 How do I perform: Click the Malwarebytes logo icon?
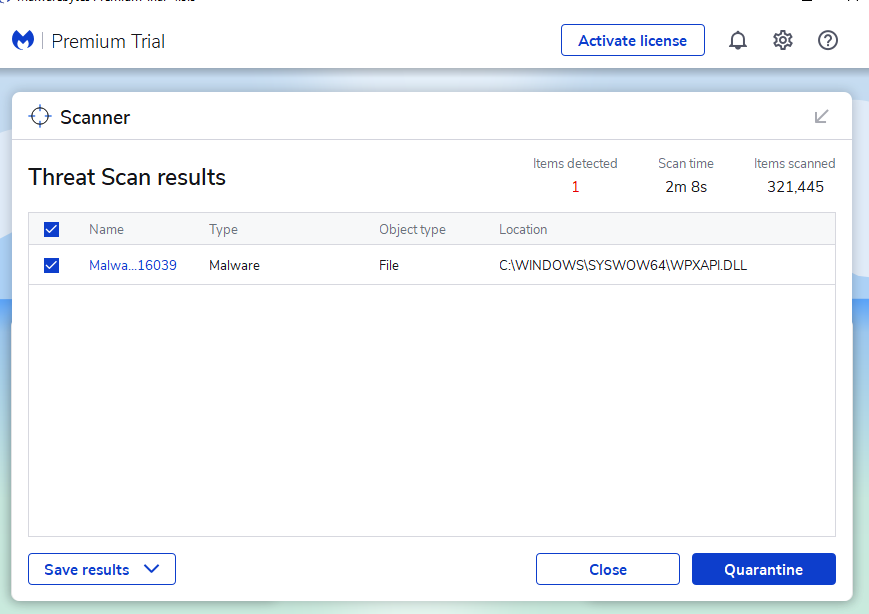click(x=23, y=40)
